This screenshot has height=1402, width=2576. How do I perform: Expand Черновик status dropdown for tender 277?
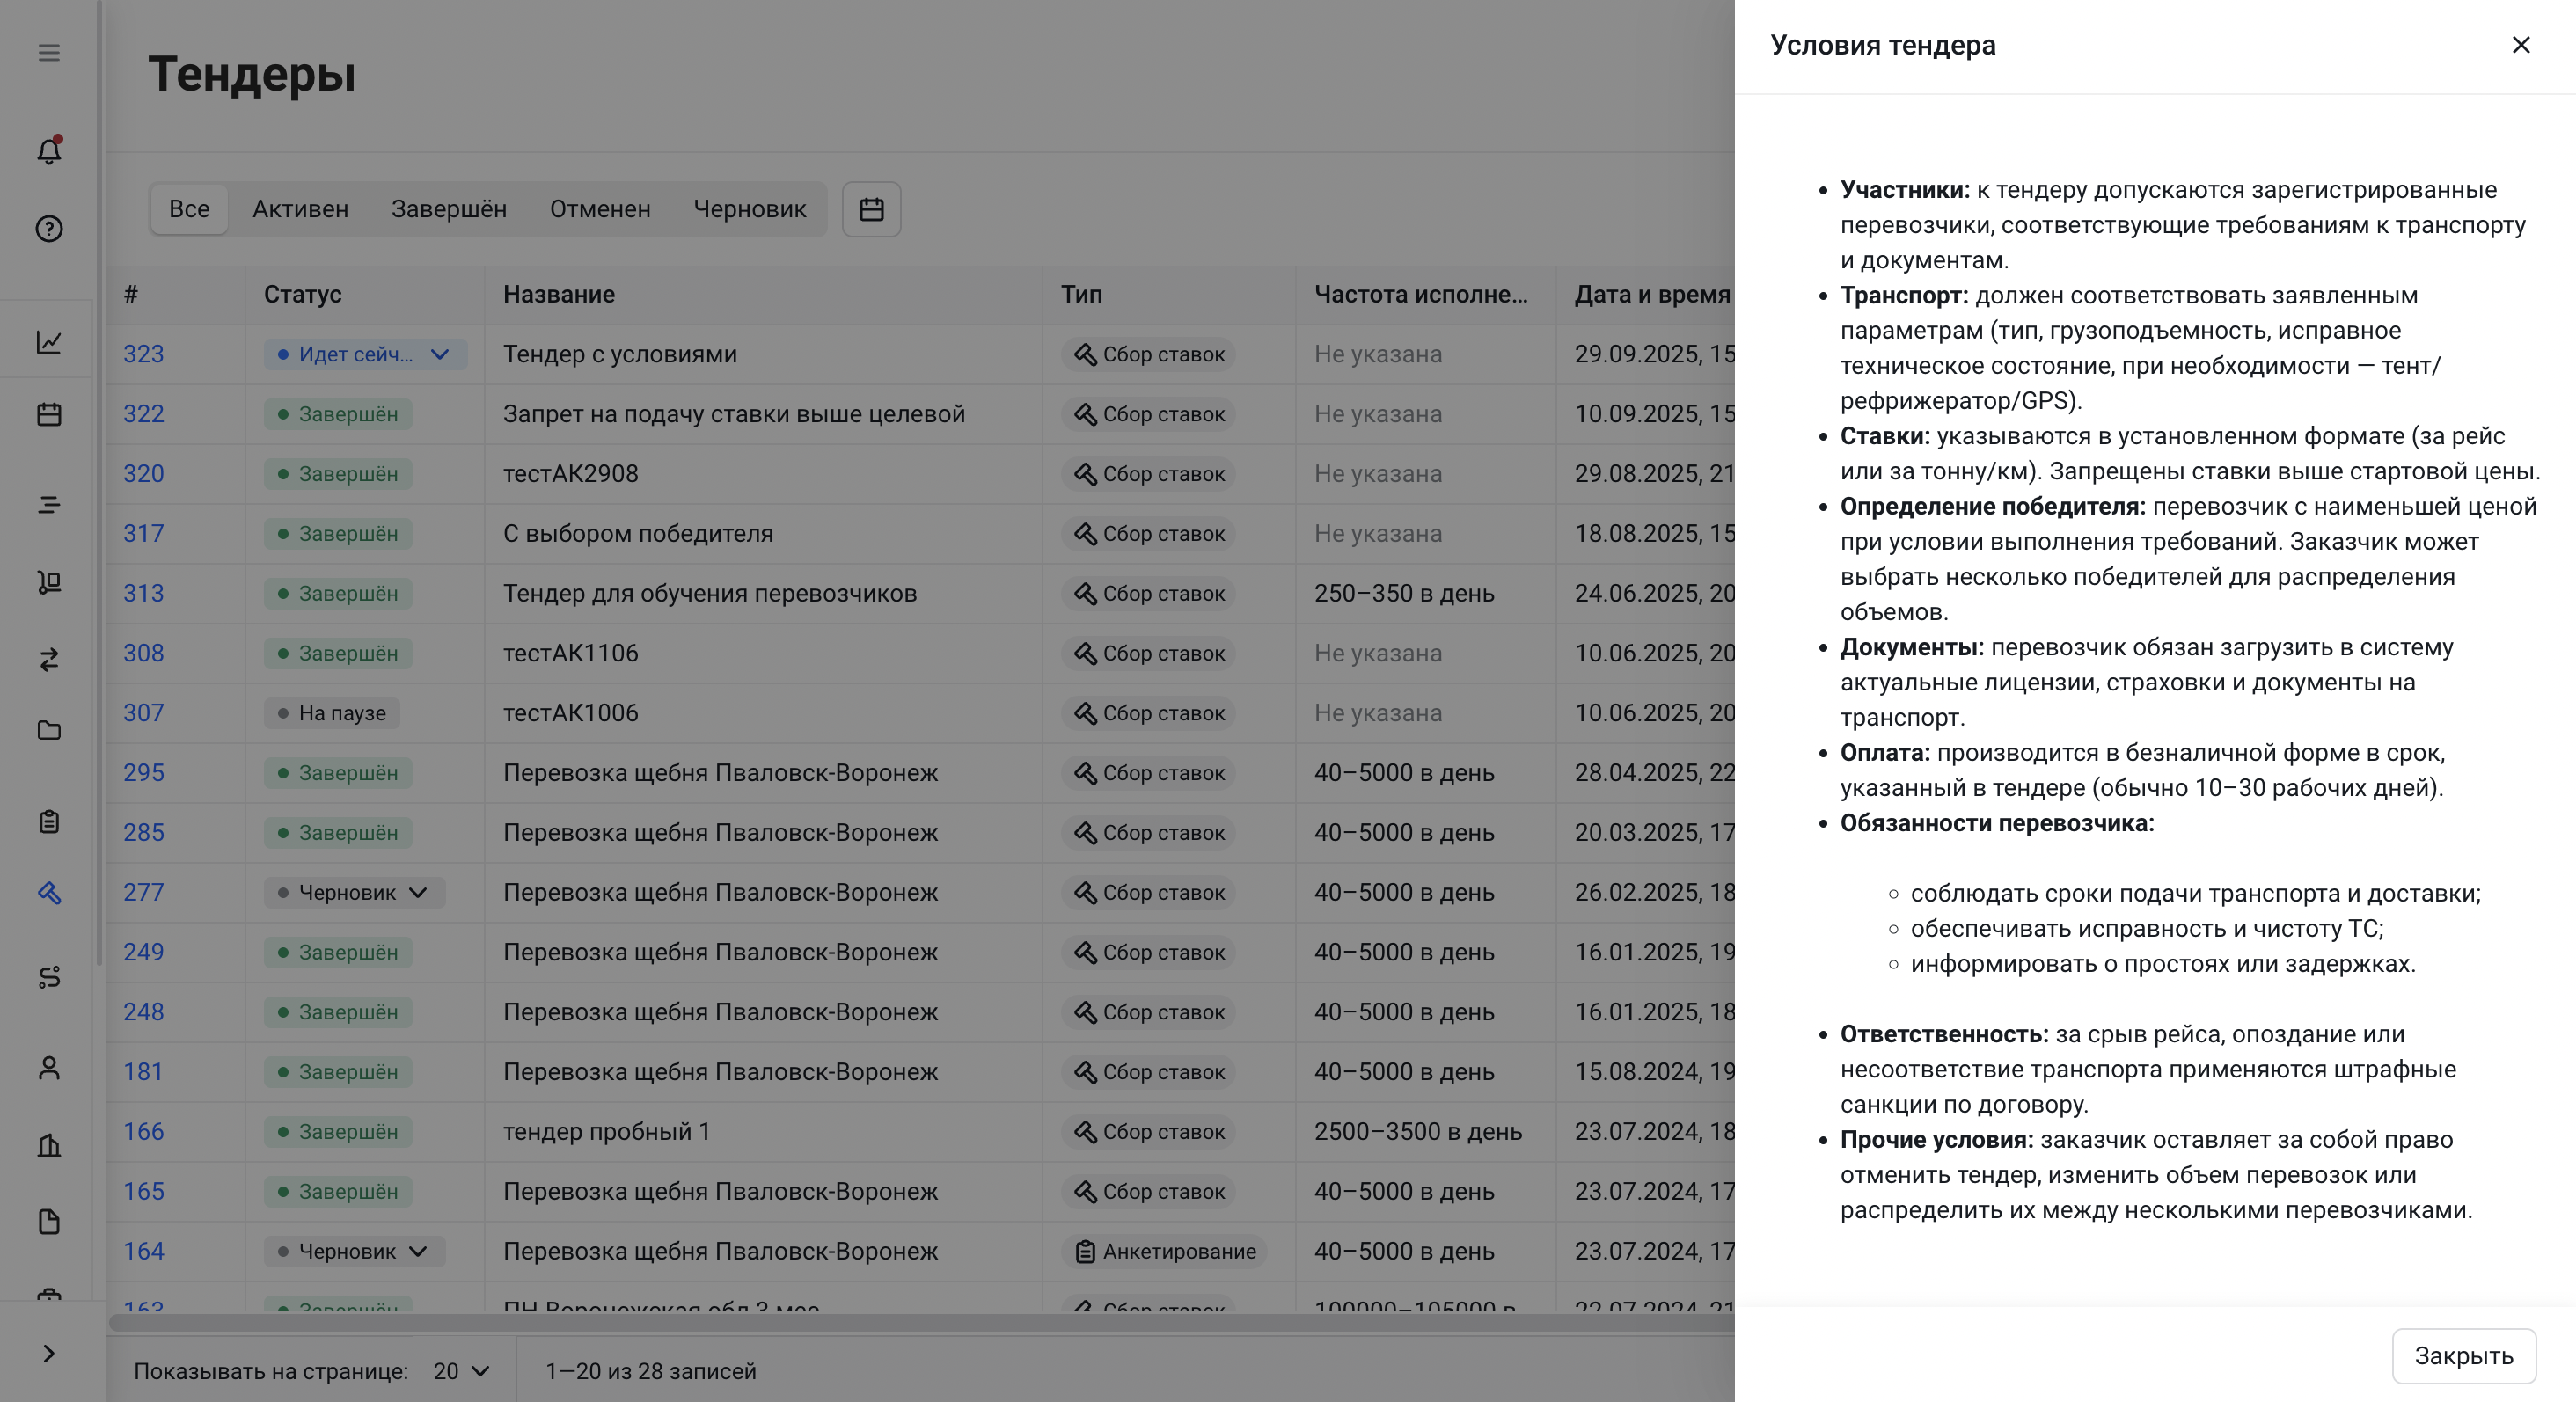tap(418, 892)
